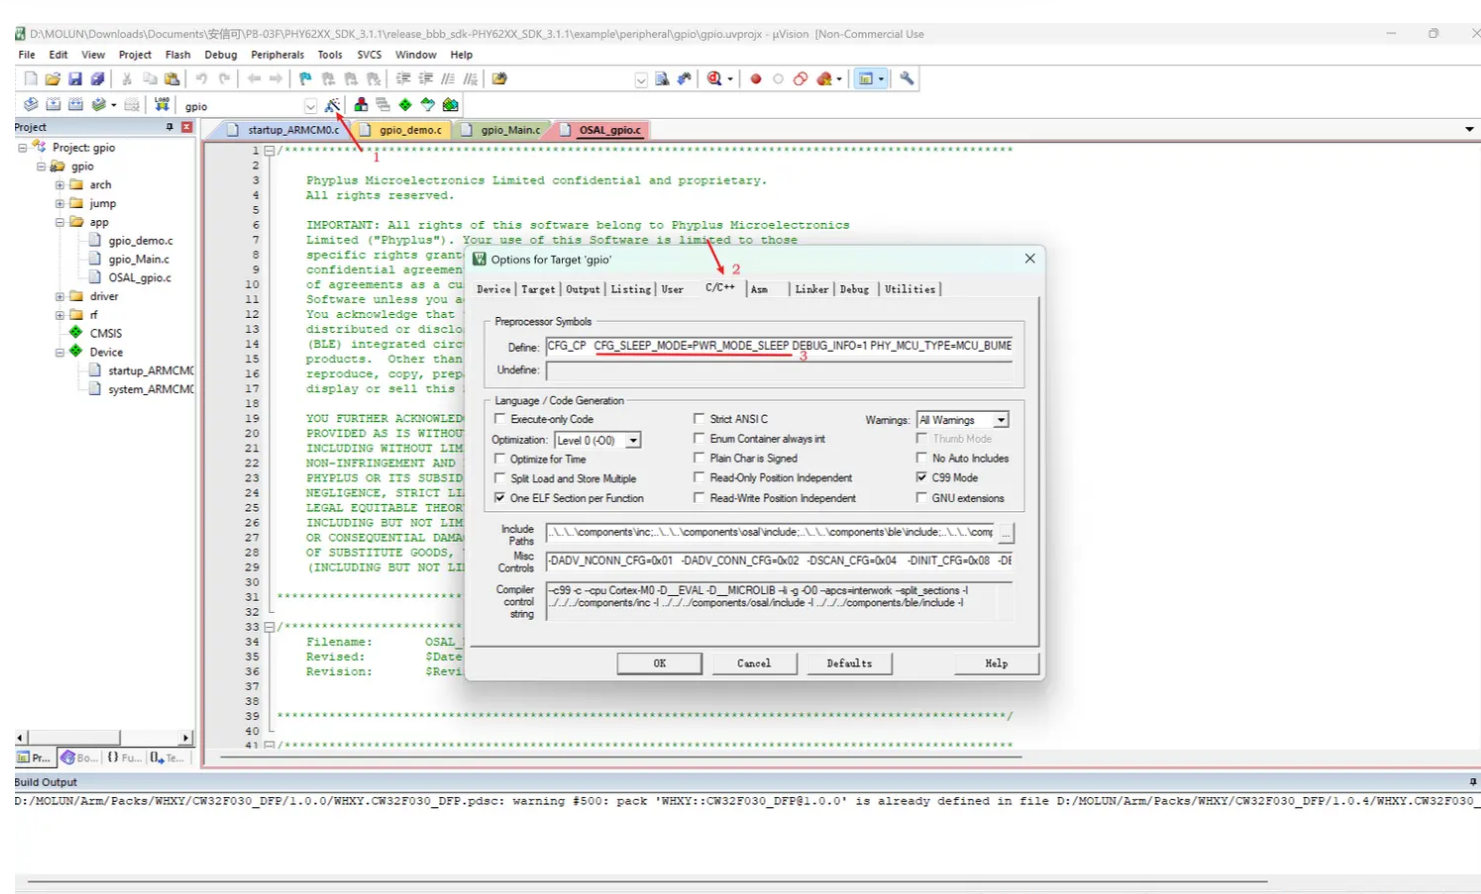Uncheck One ELF Section per Function
The height and width of the screenshot is (894, 1481).
click(500, 498)
